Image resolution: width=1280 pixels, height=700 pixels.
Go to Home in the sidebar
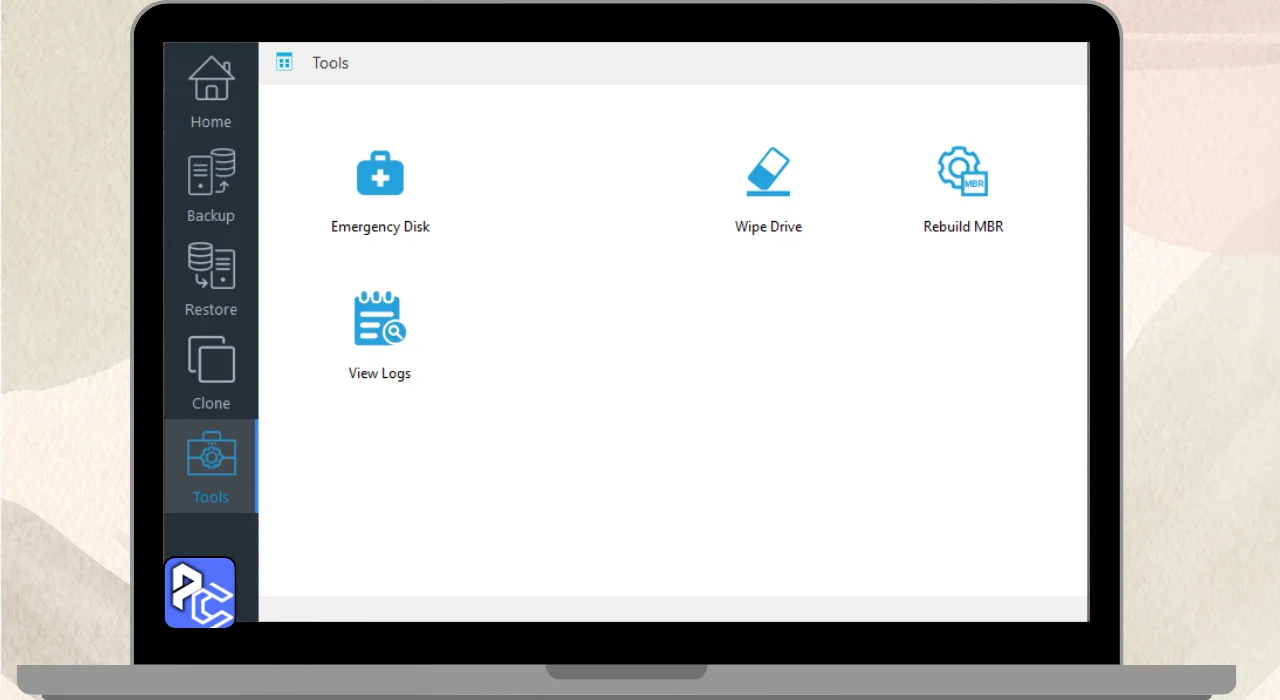coord(211,93)
